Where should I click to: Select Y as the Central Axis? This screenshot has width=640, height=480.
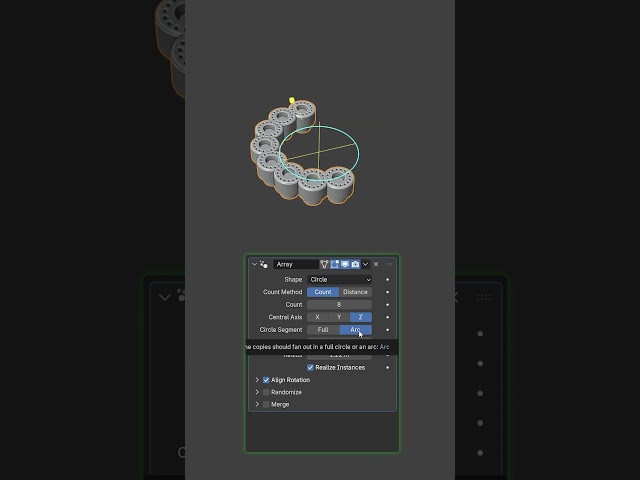click(339, 317)
